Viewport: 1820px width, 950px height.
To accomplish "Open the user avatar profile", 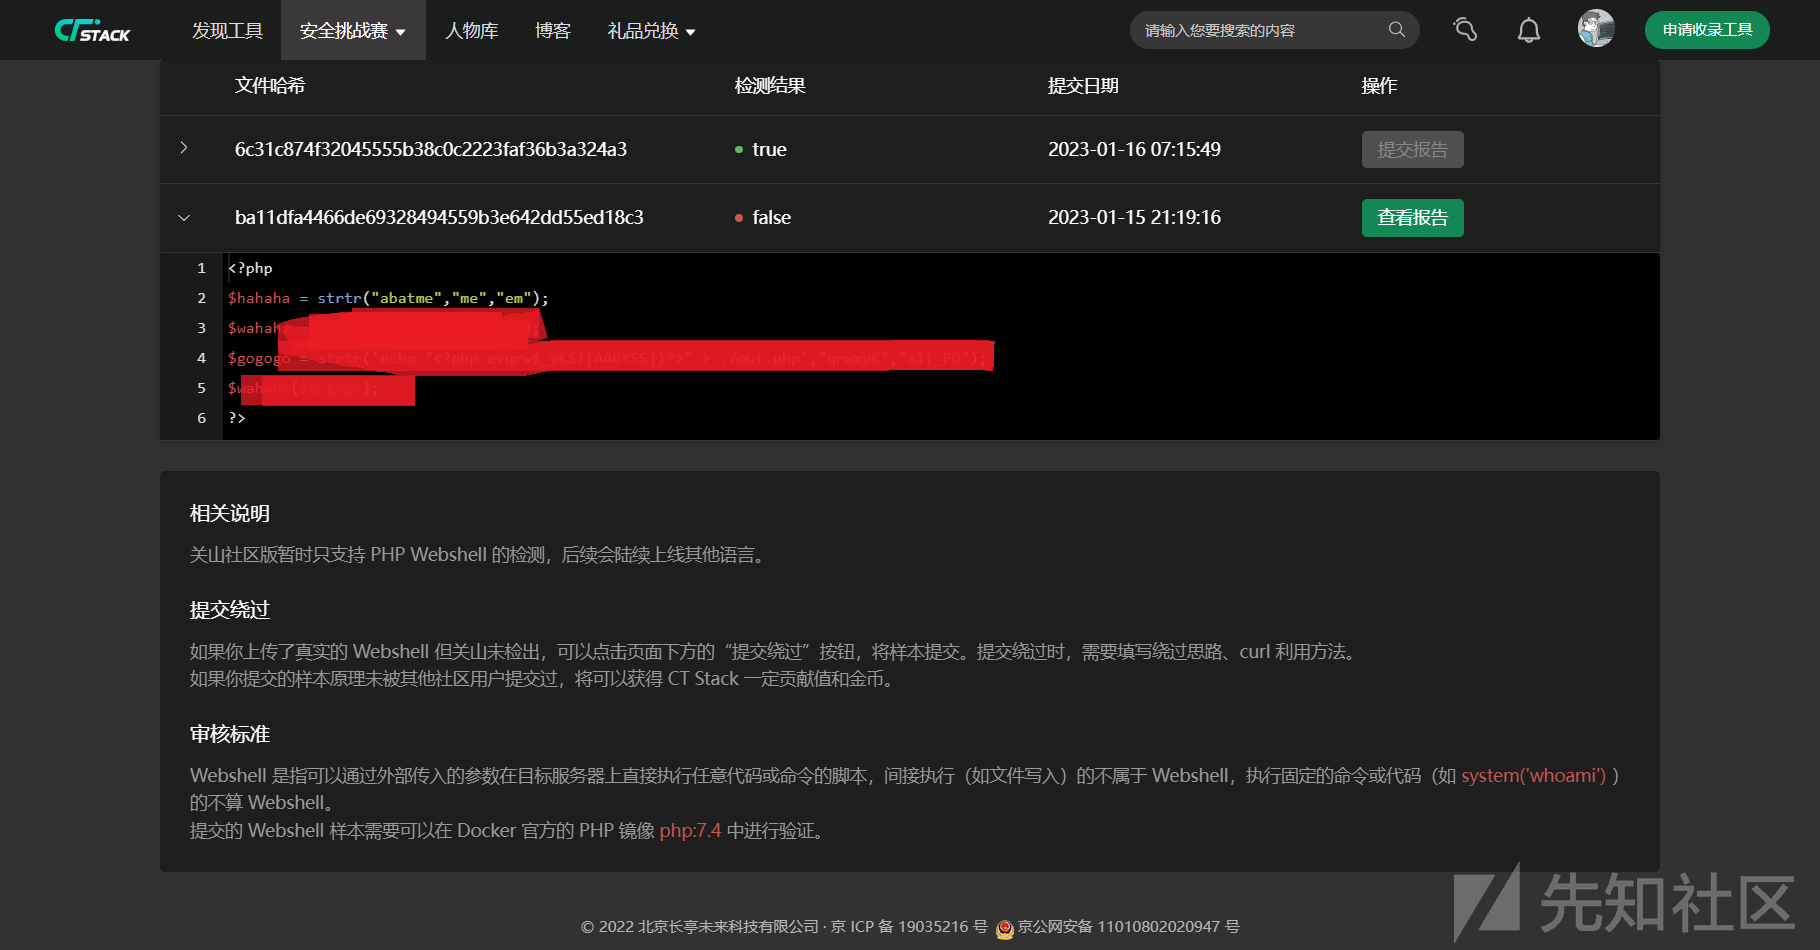I will (1596, 29).
